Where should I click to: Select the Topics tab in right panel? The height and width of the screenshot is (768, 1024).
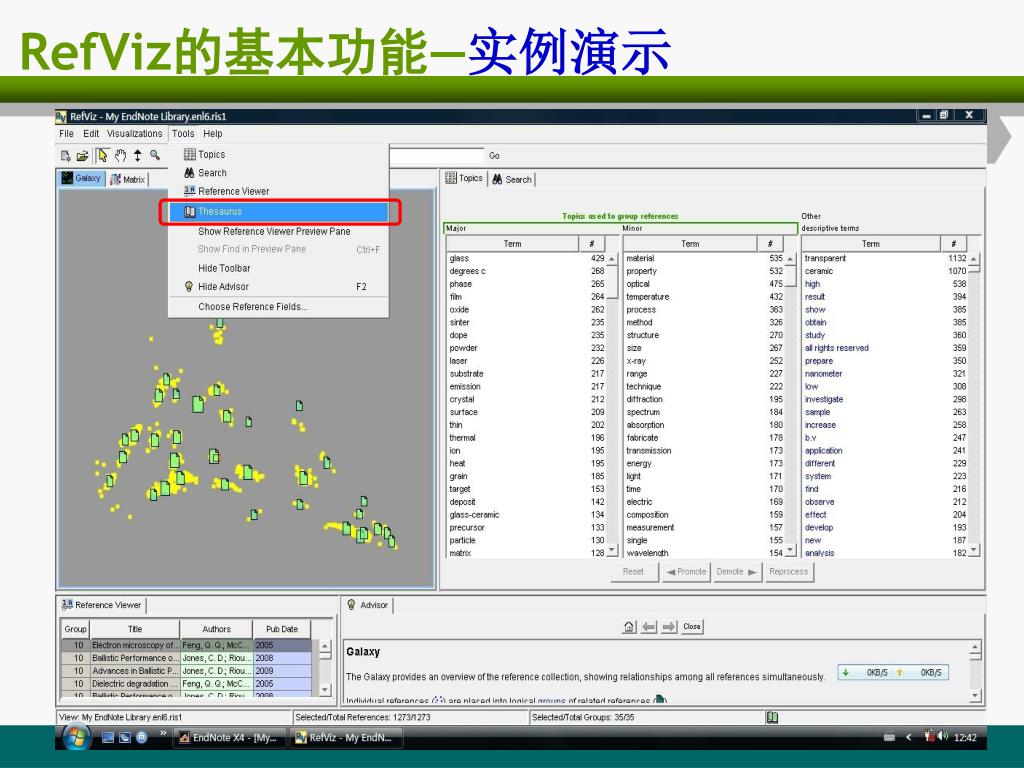point(464,178)
